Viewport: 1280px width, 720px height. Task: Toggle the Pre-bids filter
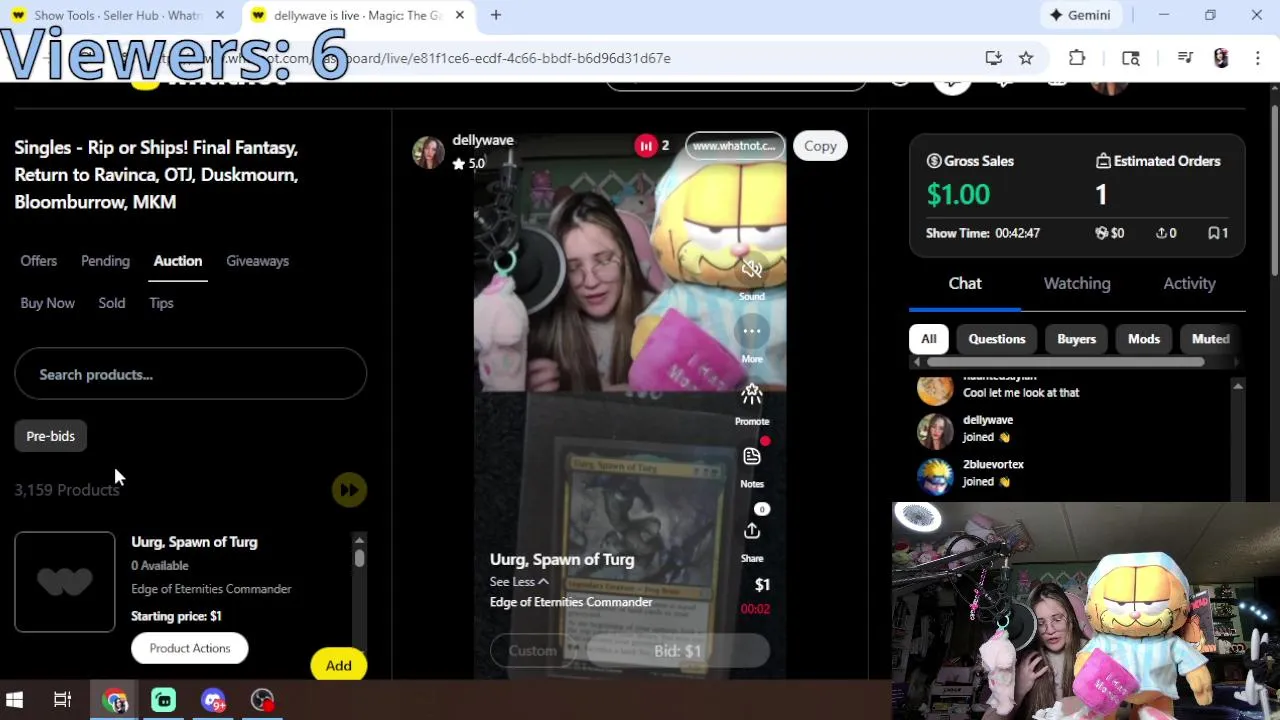[51, 436]
